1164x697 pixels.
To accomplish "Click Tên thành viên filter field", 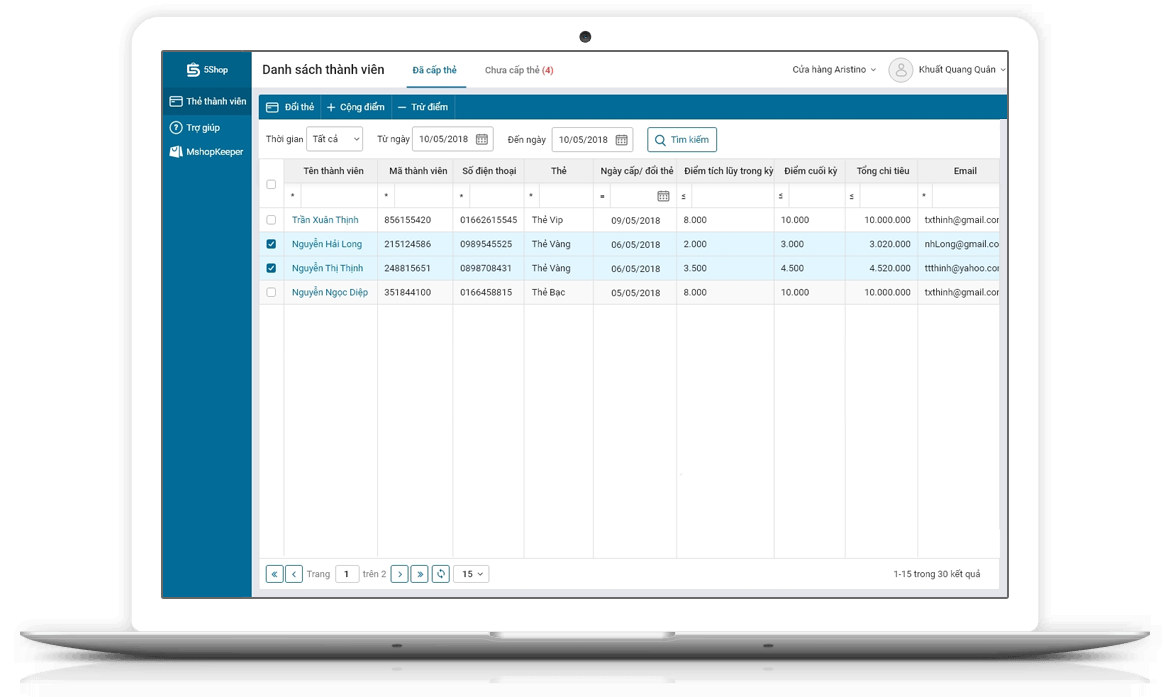I will (339, 196).
